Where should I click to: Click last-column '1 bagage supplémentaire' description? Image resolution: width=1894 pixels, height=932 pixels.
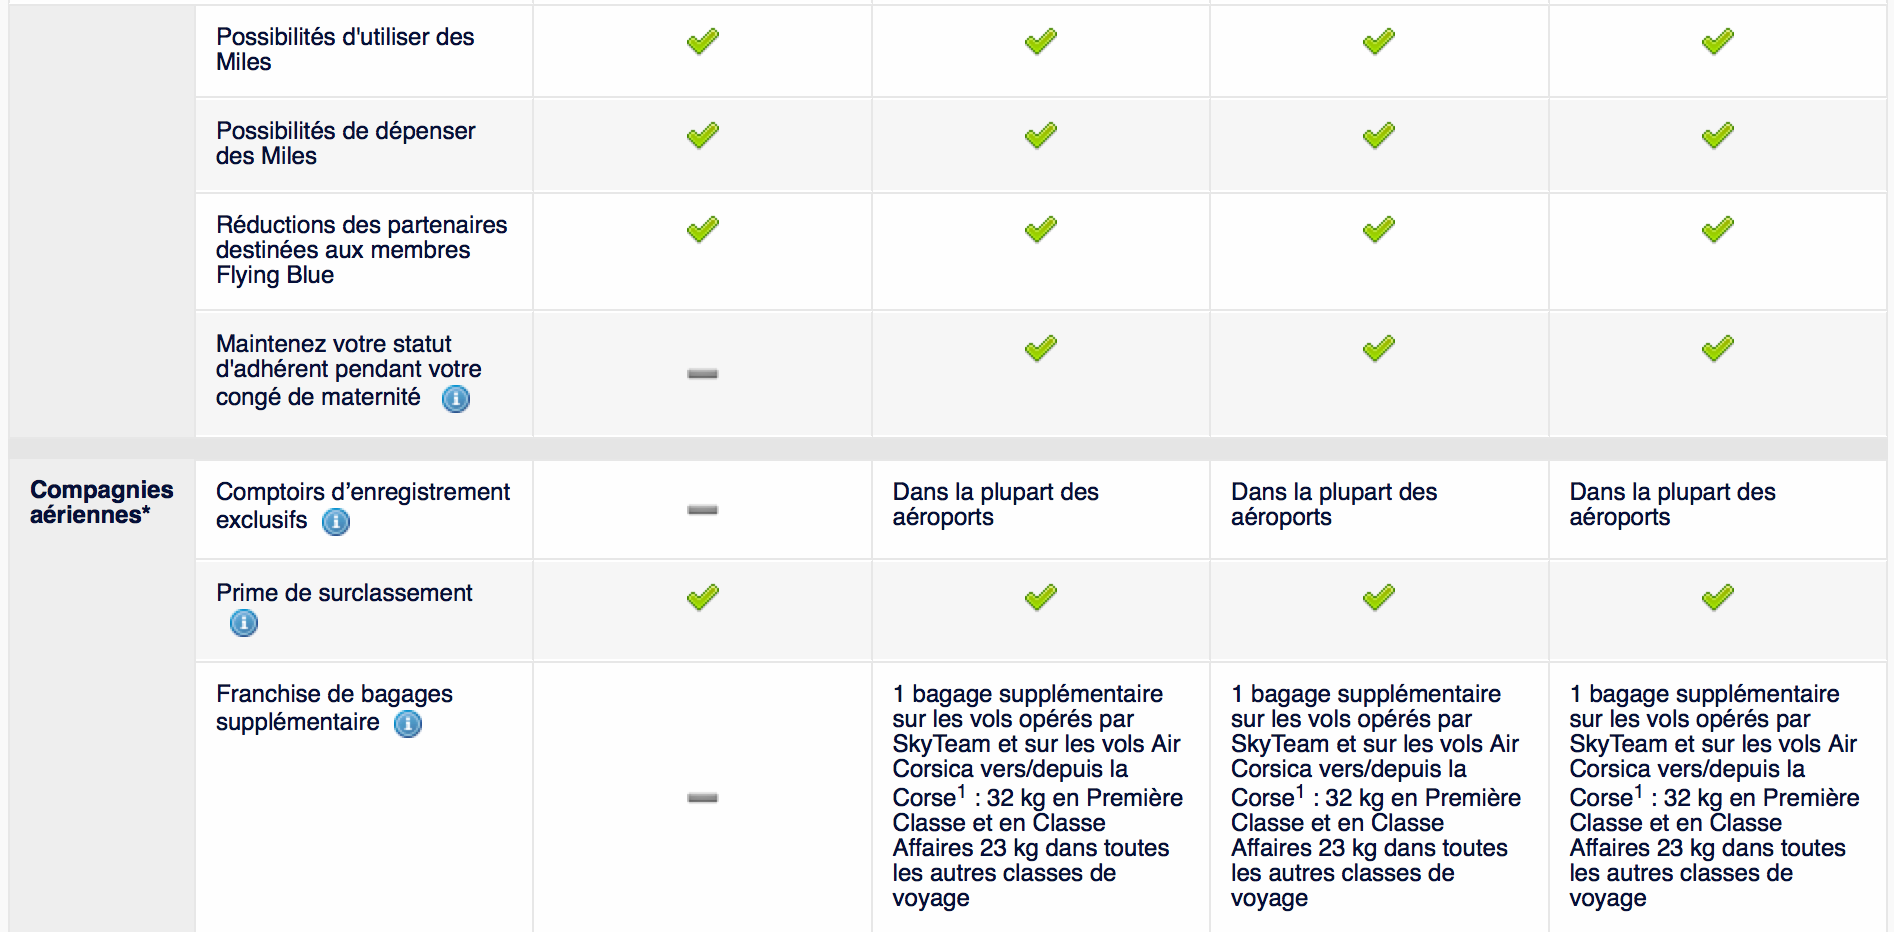coord(1714,795)
